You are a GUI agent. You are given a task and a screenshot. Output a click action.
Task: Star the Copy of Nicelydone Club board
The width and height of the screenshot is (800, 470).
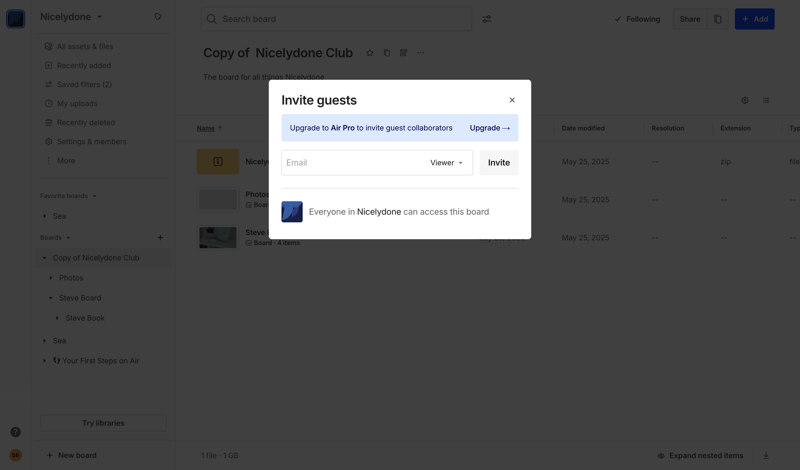click(x=370, y=53)
